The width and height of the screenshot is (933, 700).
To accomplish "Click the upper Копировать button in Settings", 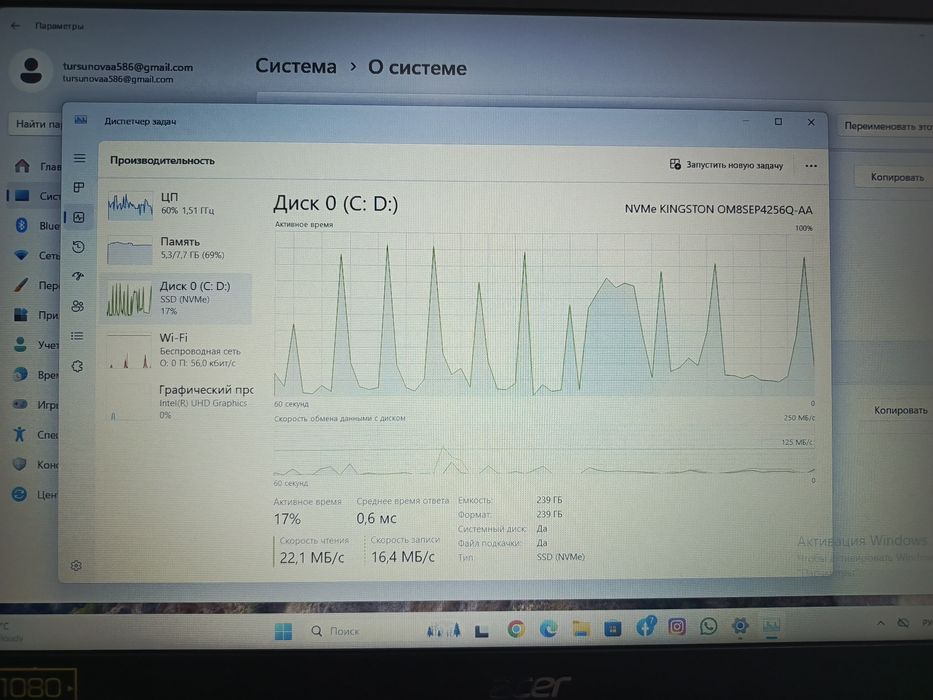I will point(894,177).
